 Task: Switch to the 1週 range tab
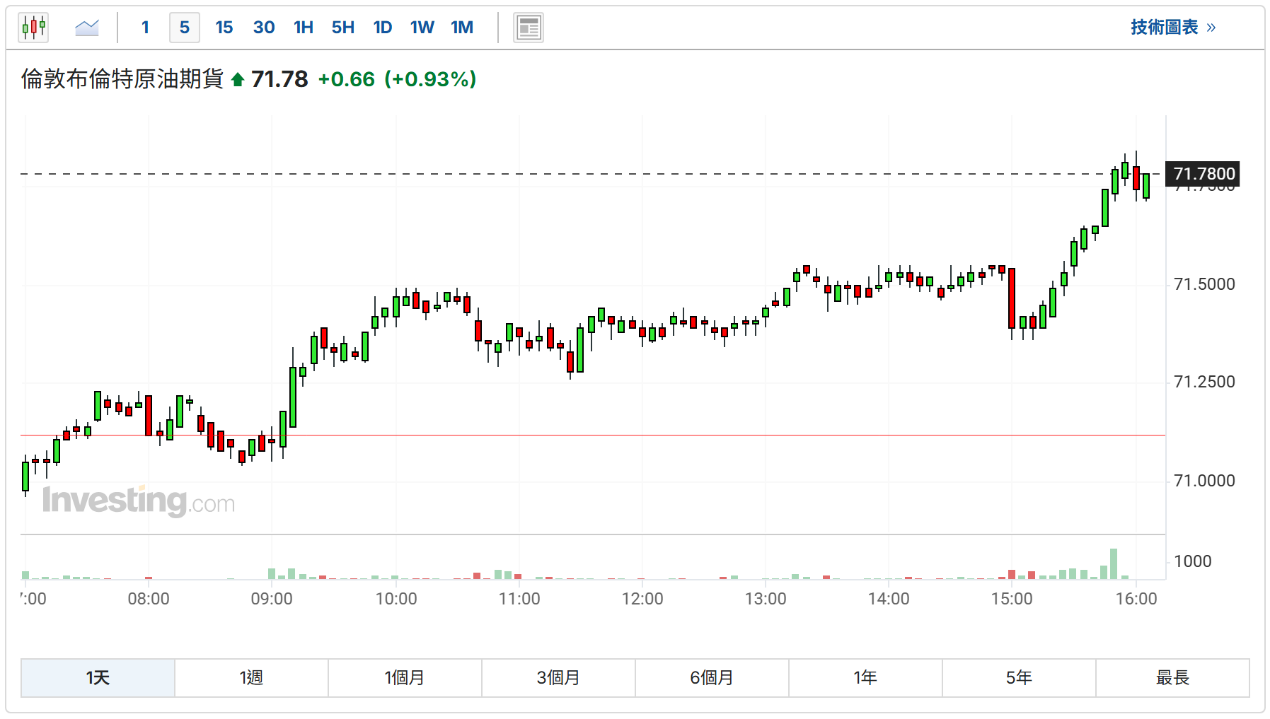coord(251,678)
